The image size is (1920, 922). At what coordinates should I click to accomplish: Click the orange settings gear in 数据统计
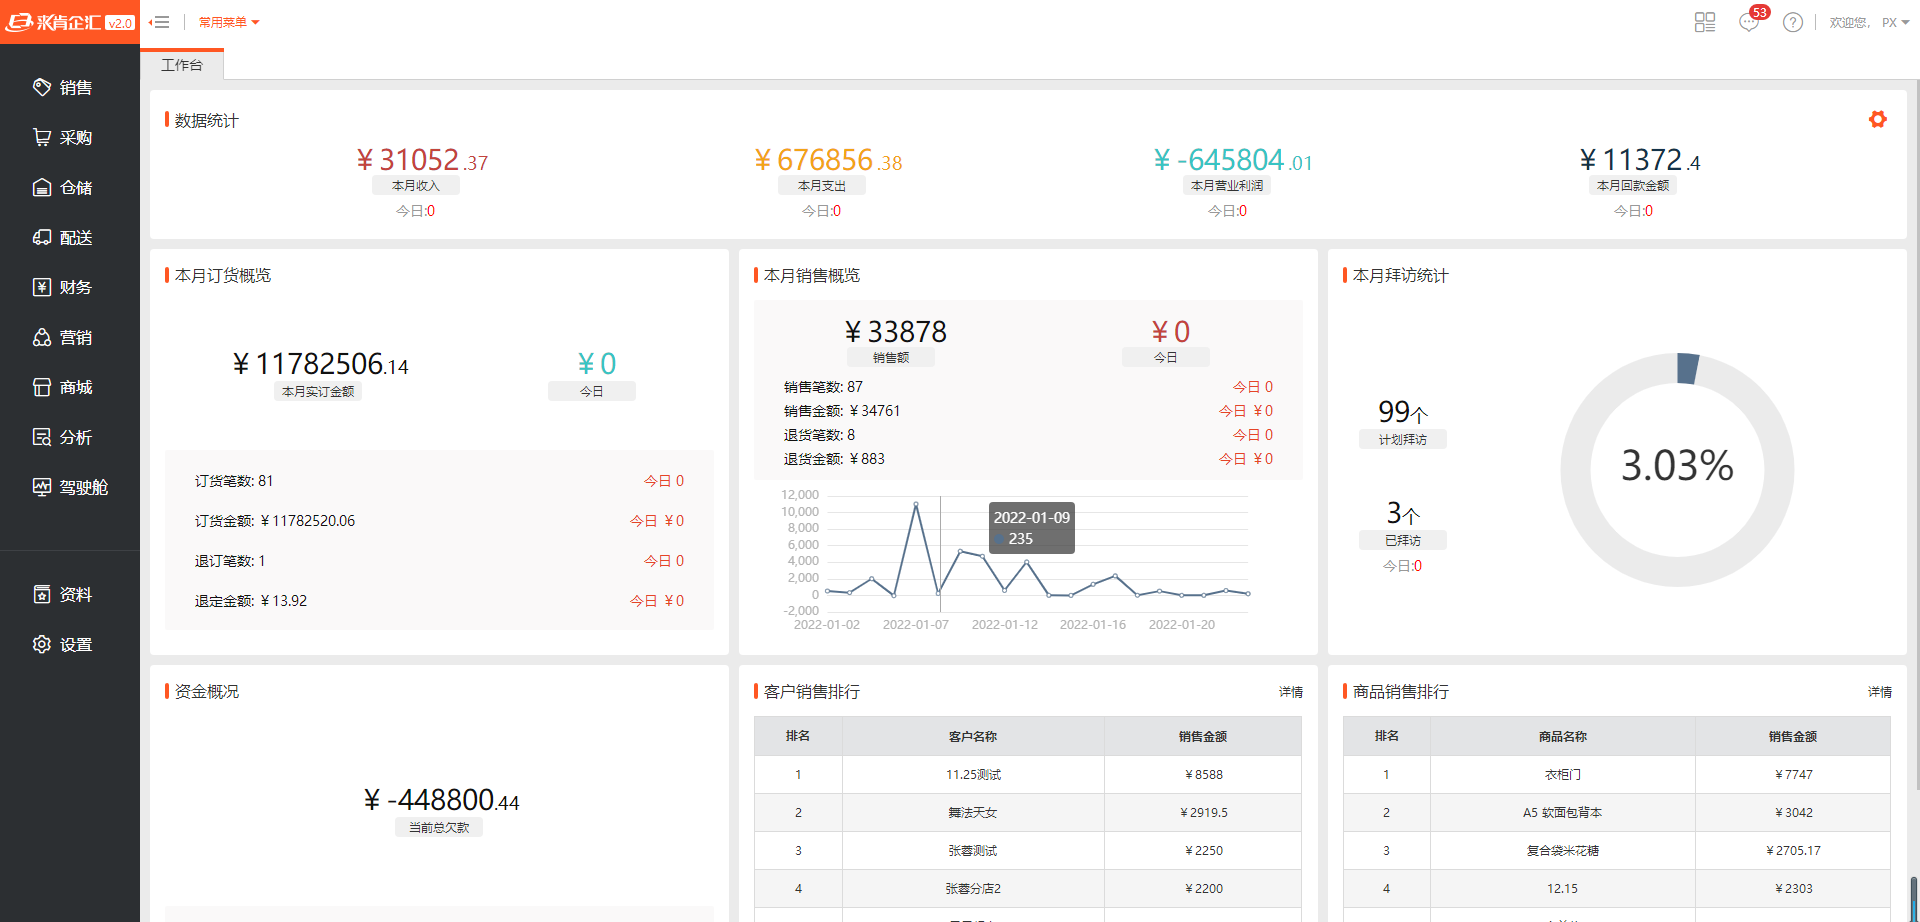pos(1877,120)
